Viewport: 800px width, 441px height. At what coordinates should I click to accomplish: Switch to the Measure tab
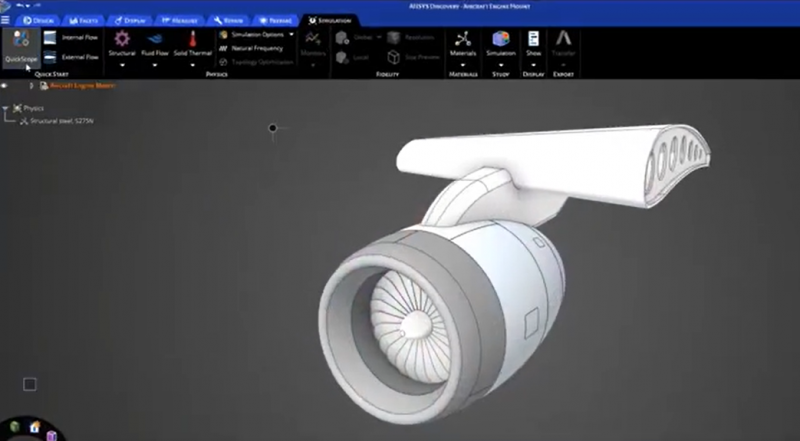pos(179,19)
